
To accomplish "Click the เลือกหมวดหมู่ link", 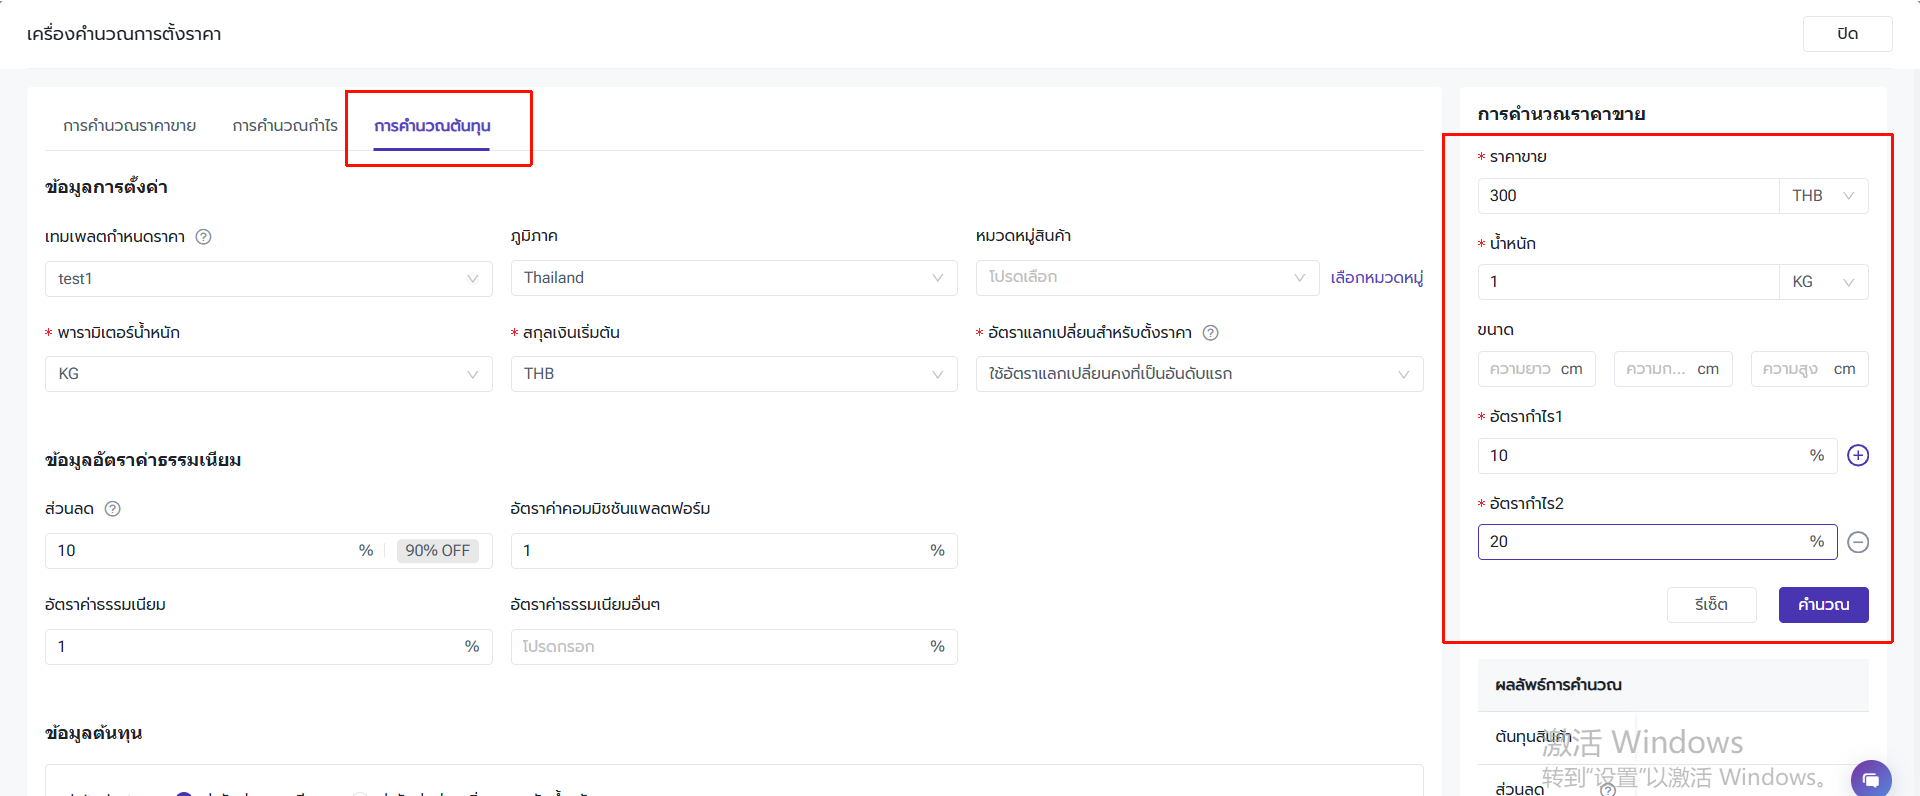I will point(1376,278).
